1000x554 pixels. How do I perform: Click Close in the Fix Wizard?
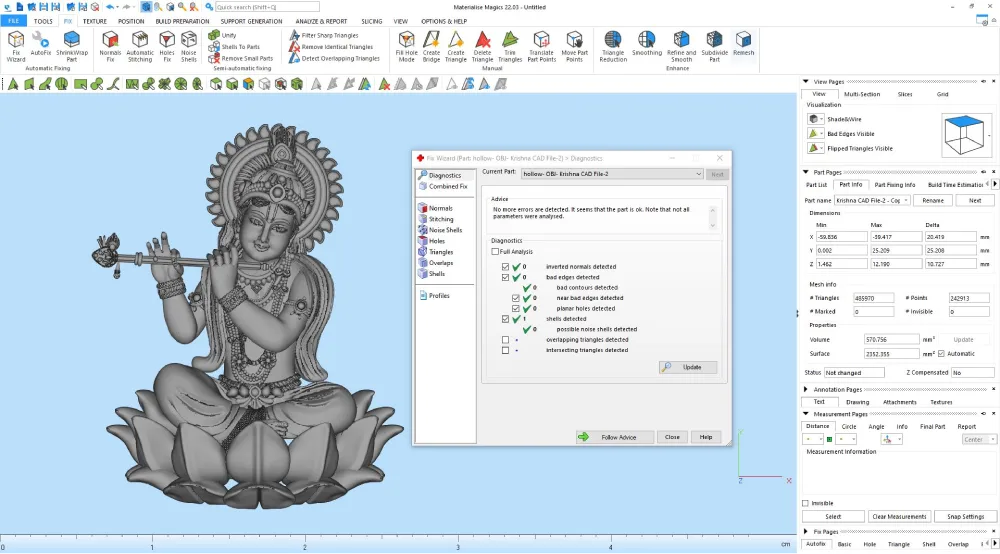tap(672, 437)
